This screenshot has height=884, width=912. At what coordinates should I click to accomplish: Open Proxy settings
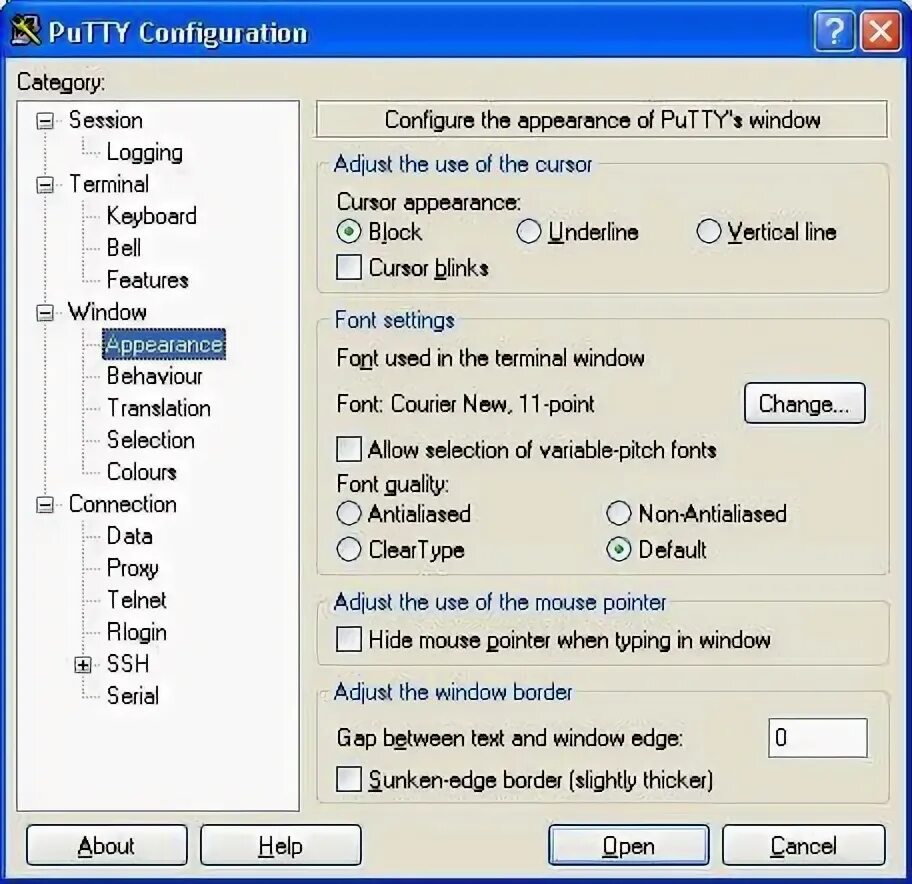(x=133, y=568)
